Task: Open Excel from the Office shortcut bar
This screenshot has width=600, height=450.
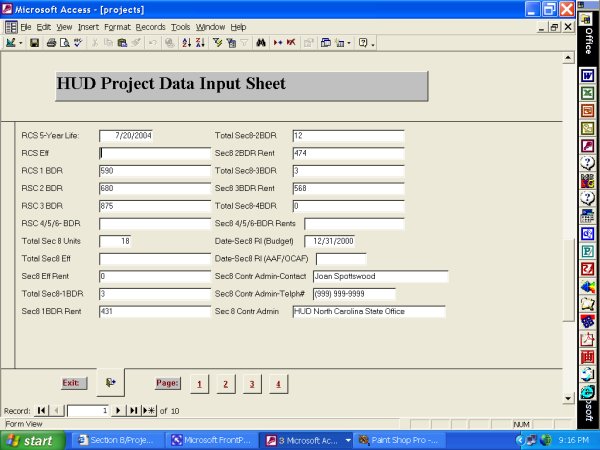Action: coord(588,93)
